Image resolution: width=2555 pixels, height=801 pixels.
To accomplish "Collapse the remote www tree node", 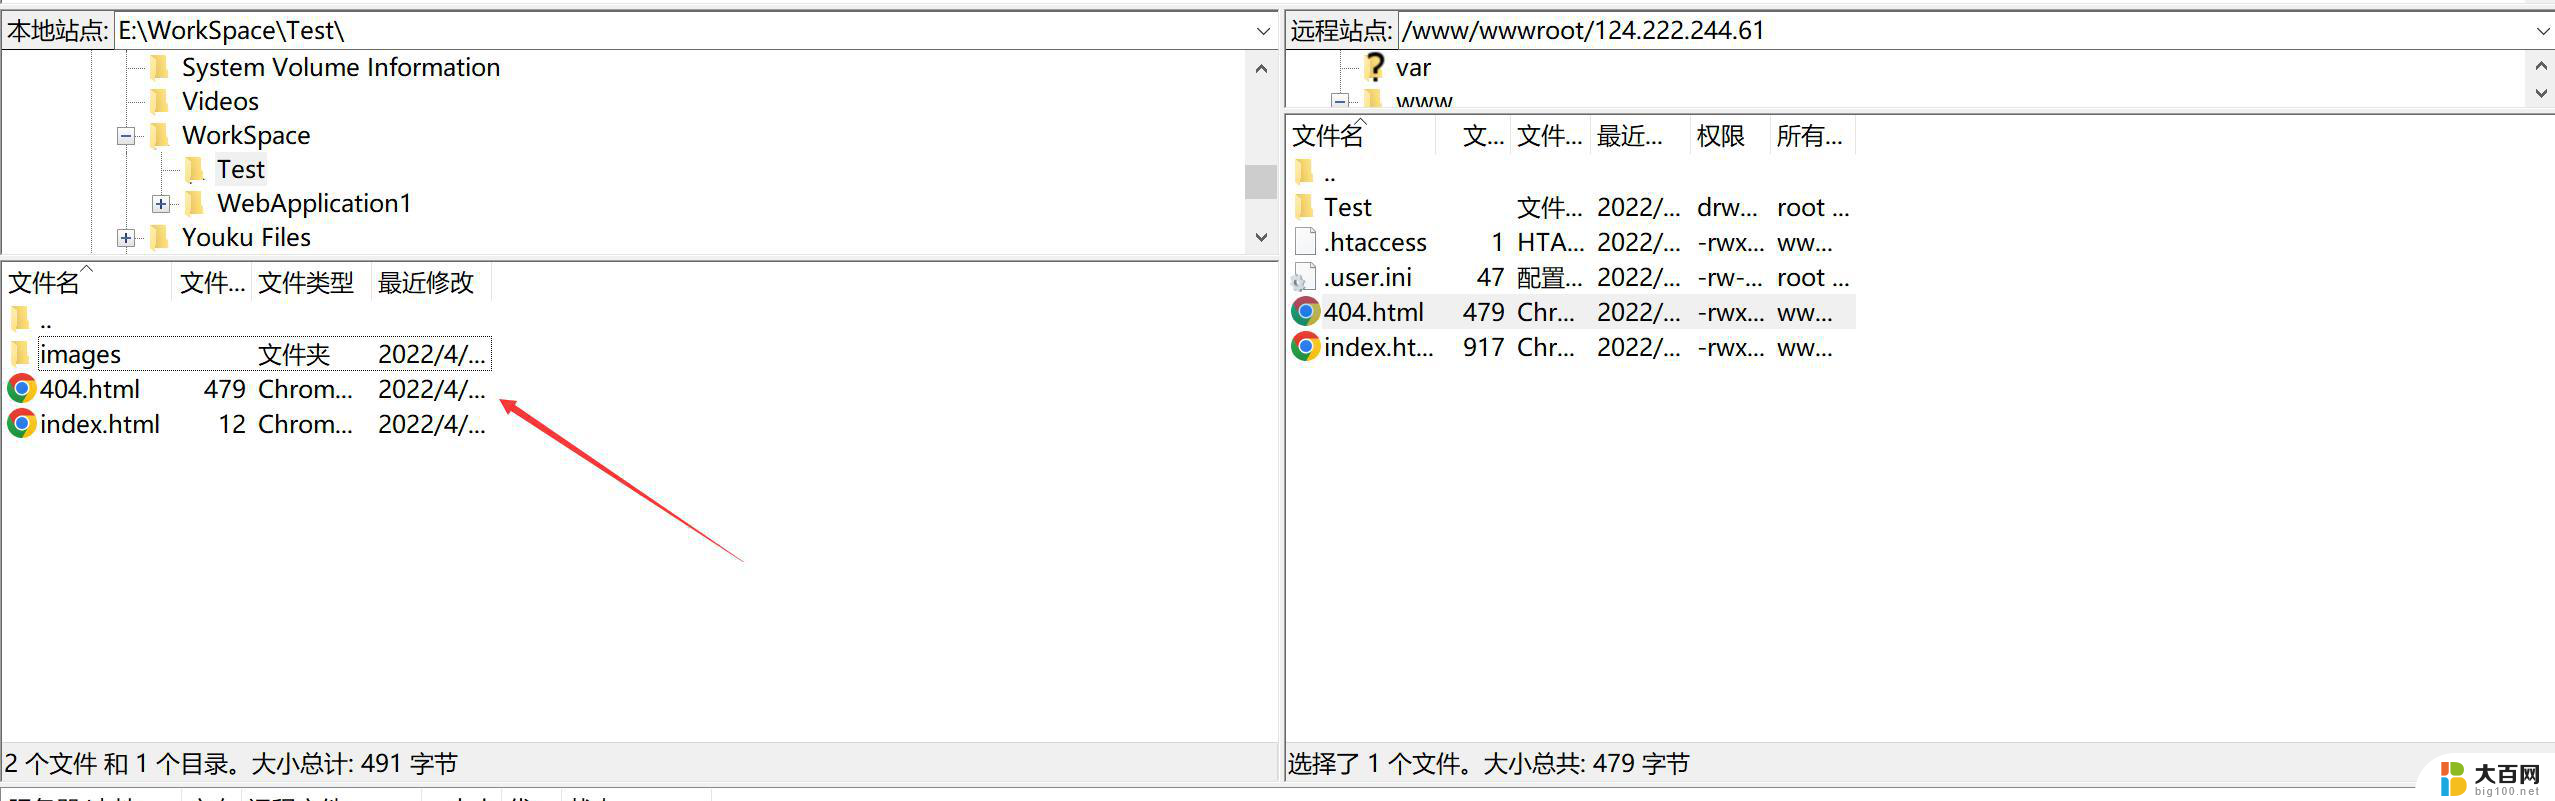I will tap(1340, 100).
